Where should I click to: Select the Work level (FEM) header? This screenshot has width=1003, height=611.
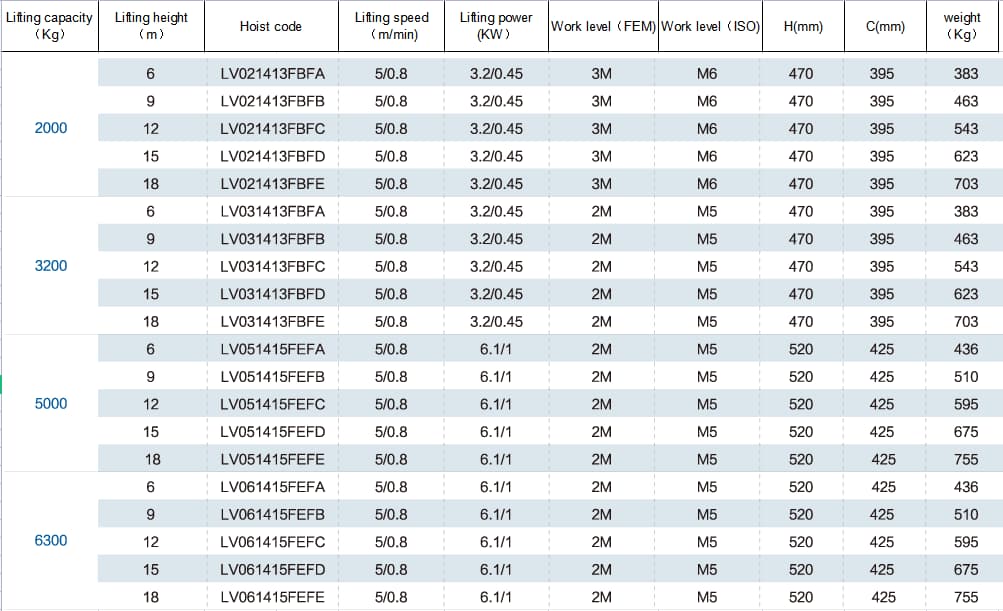602,27
